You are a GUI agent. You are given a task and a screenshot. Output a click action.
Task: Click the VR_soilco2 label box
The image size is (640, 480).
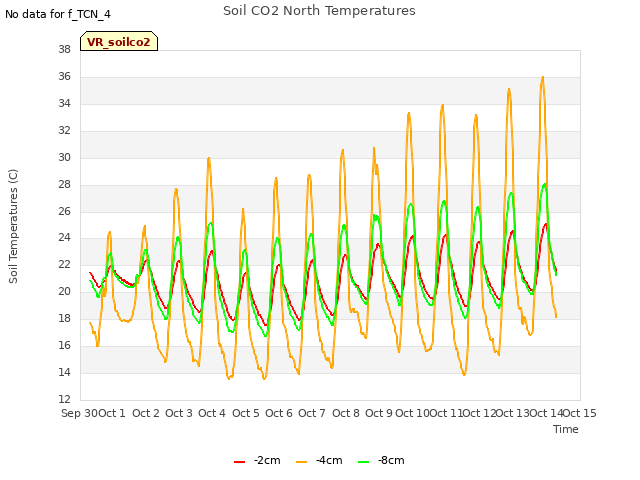[x=119, y=41]
